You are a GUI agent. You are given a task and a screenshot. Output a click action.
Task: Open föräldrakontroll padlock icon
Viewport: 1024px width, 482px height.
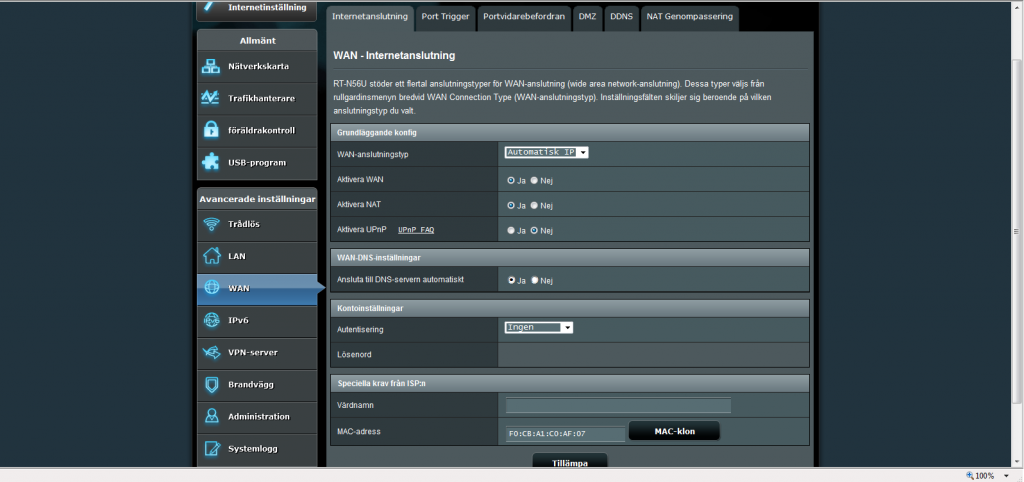tap(211, 130)
